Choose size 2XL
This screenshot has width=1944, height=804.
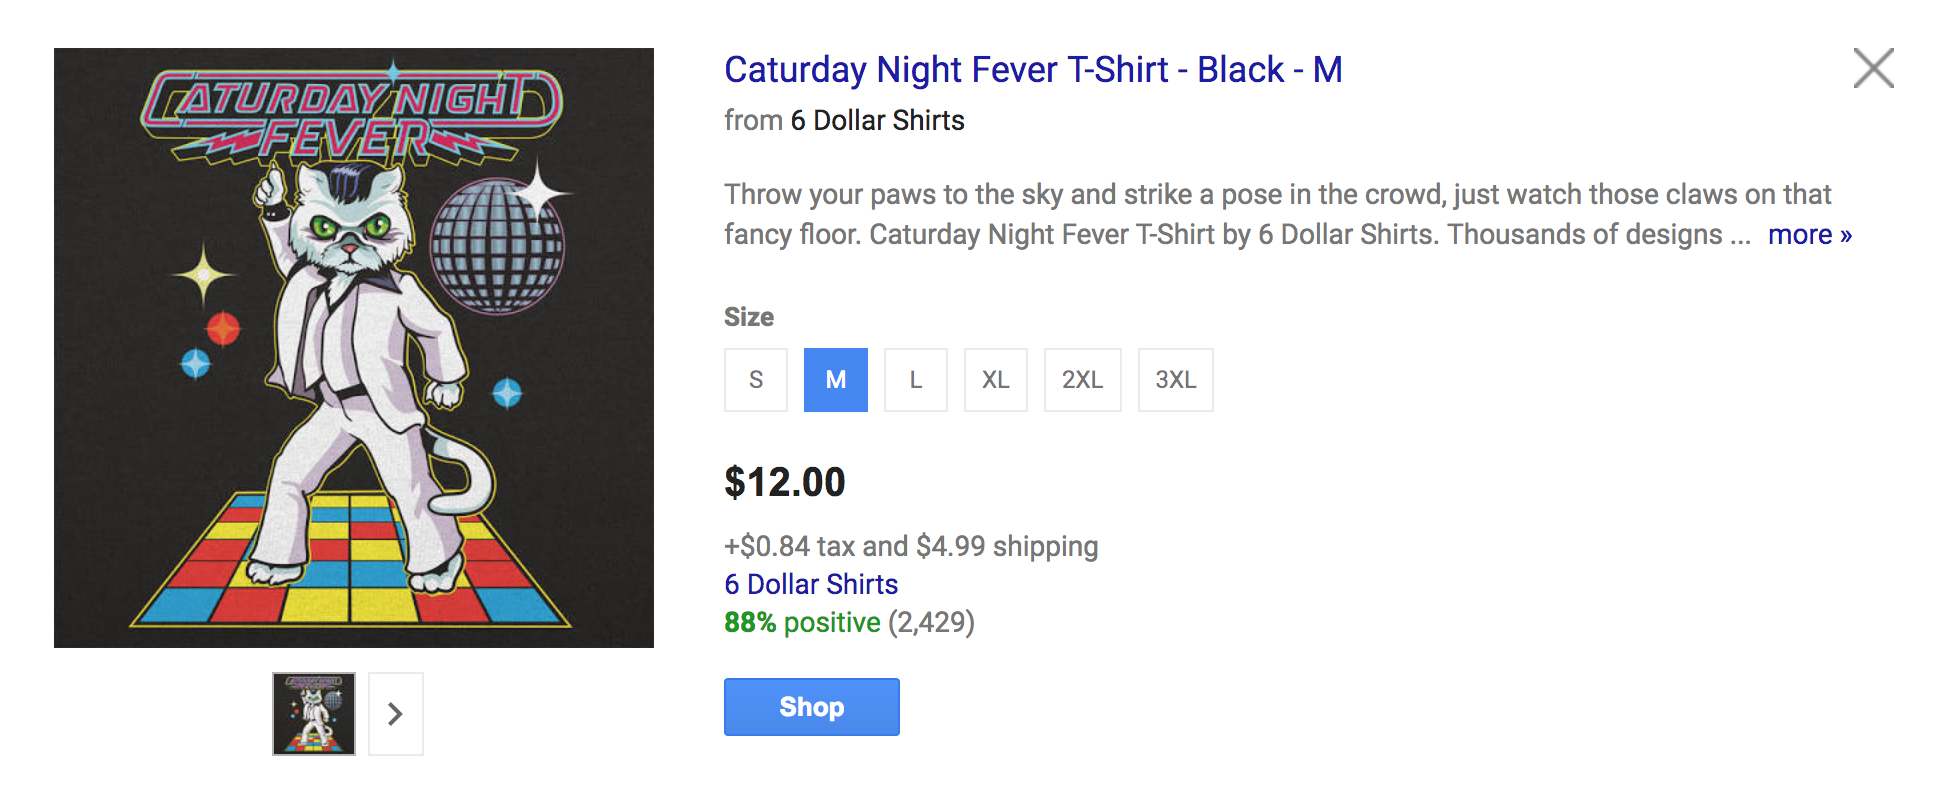[x=1083, y=380]
